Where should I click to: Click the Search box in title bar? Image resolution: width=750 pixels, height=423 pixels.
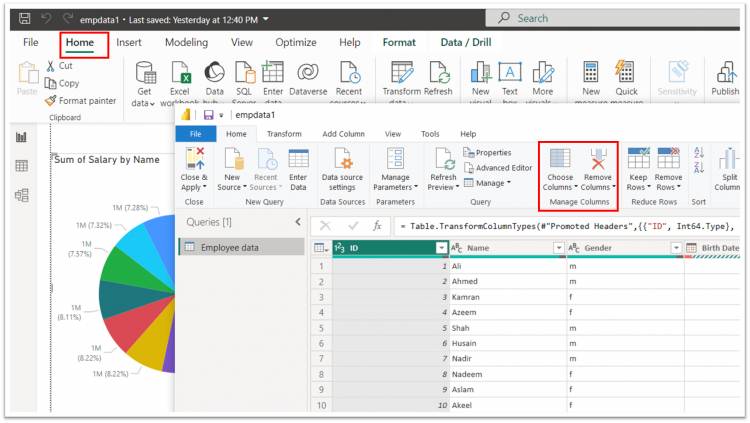pos(612,18)
